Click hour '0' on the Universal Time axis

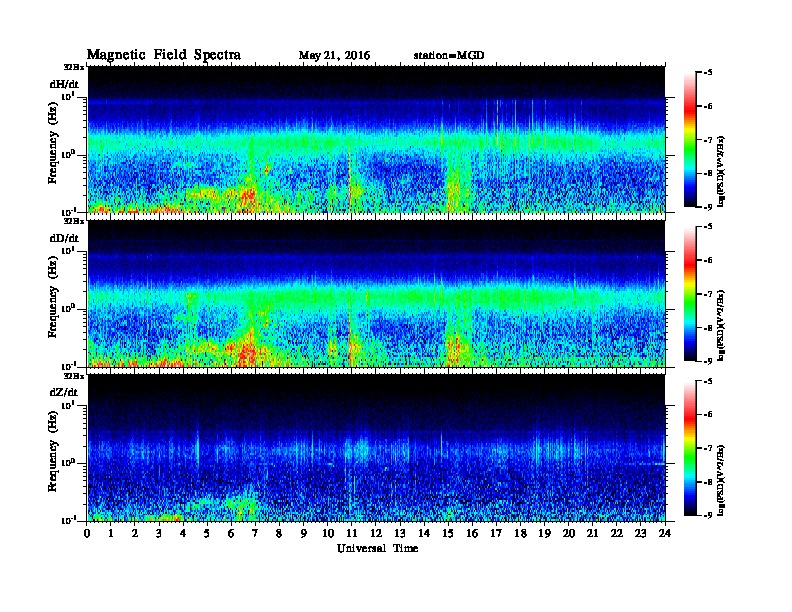click(x=87, y=533)
